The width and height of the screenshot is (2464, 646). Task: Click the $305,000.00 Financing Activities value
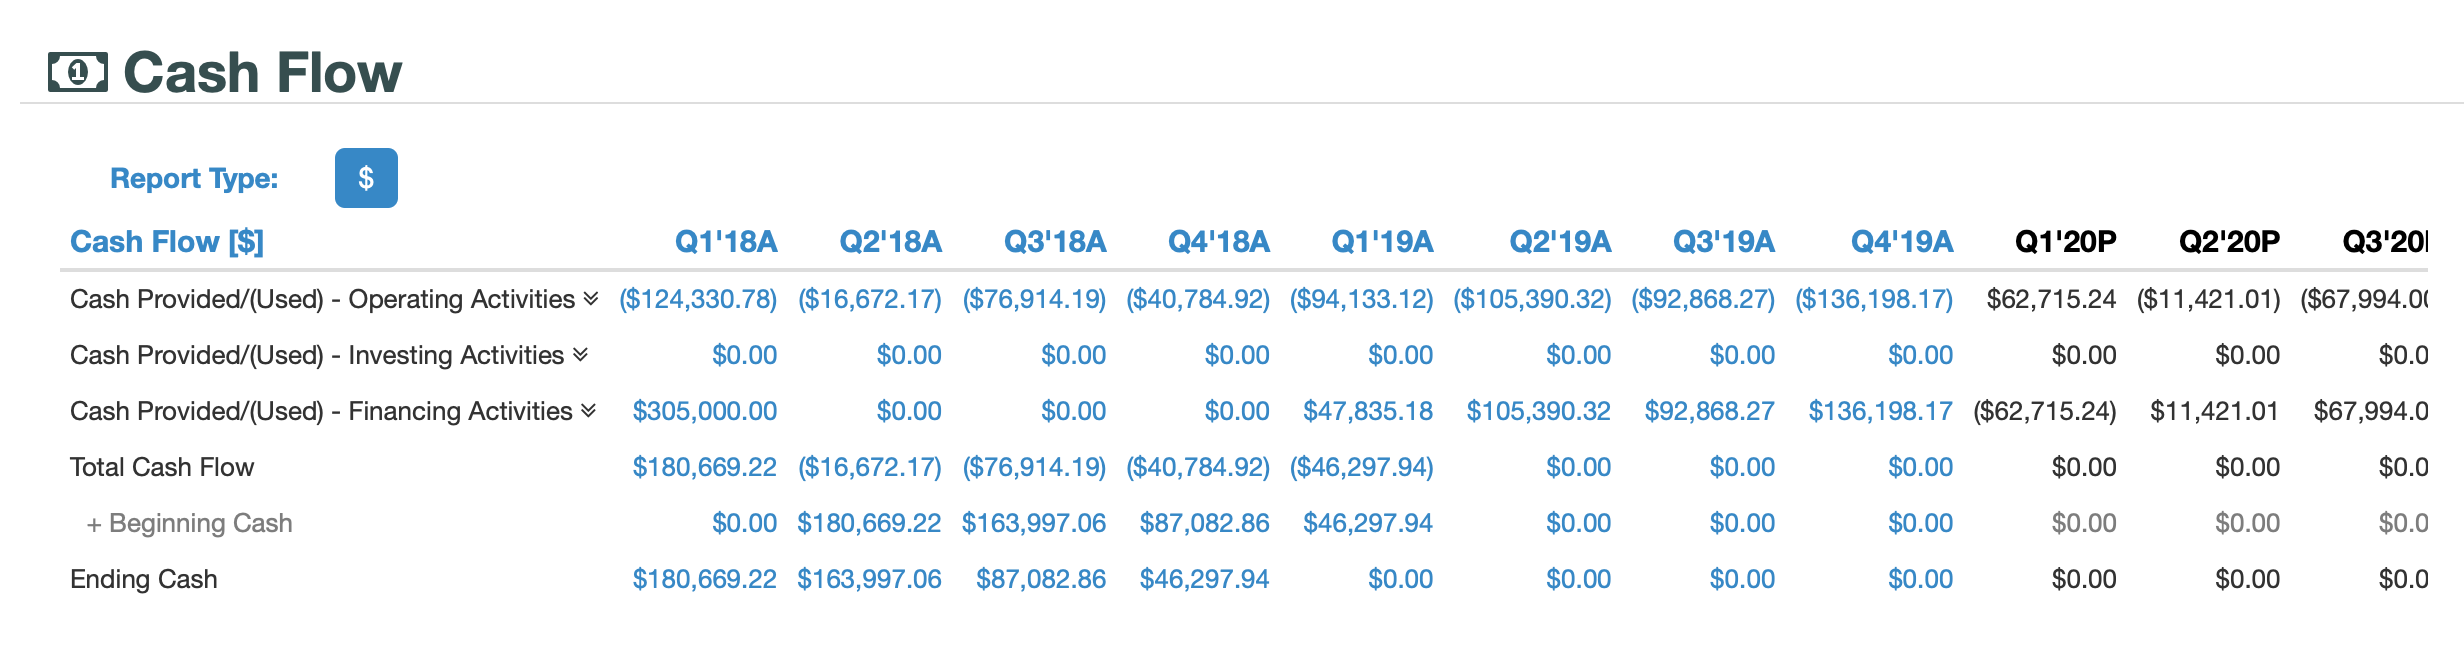pyautogui.click(x=703, y=410)
